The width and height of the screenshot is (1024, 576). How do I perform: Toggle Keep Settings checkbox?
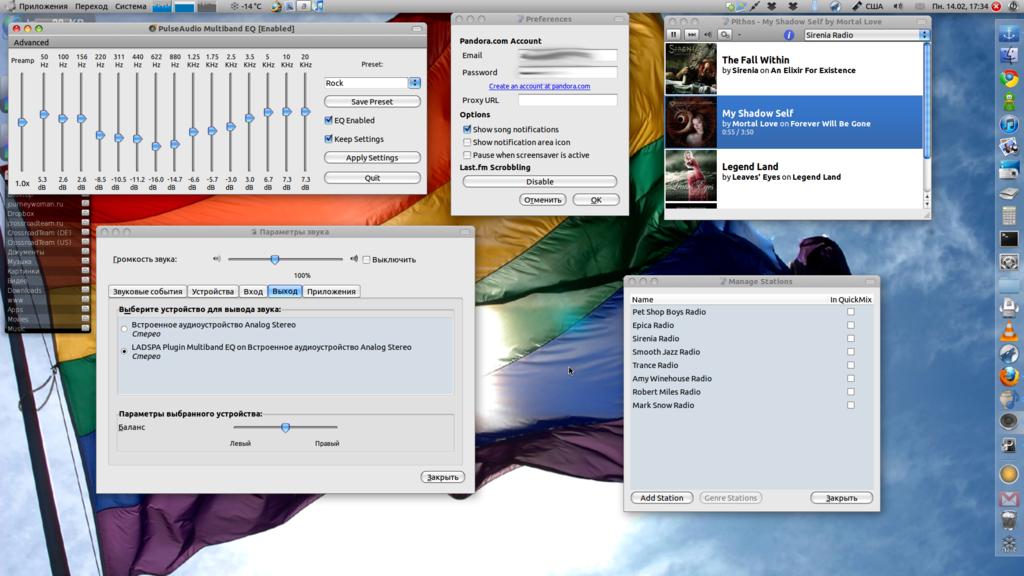(x=328, y=139)
